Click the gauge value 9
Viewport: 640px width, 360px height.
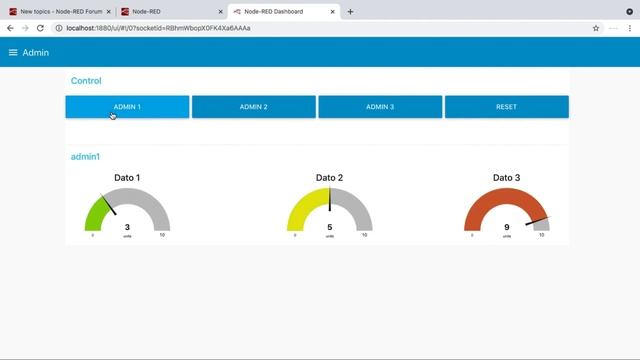pos(507,227)
